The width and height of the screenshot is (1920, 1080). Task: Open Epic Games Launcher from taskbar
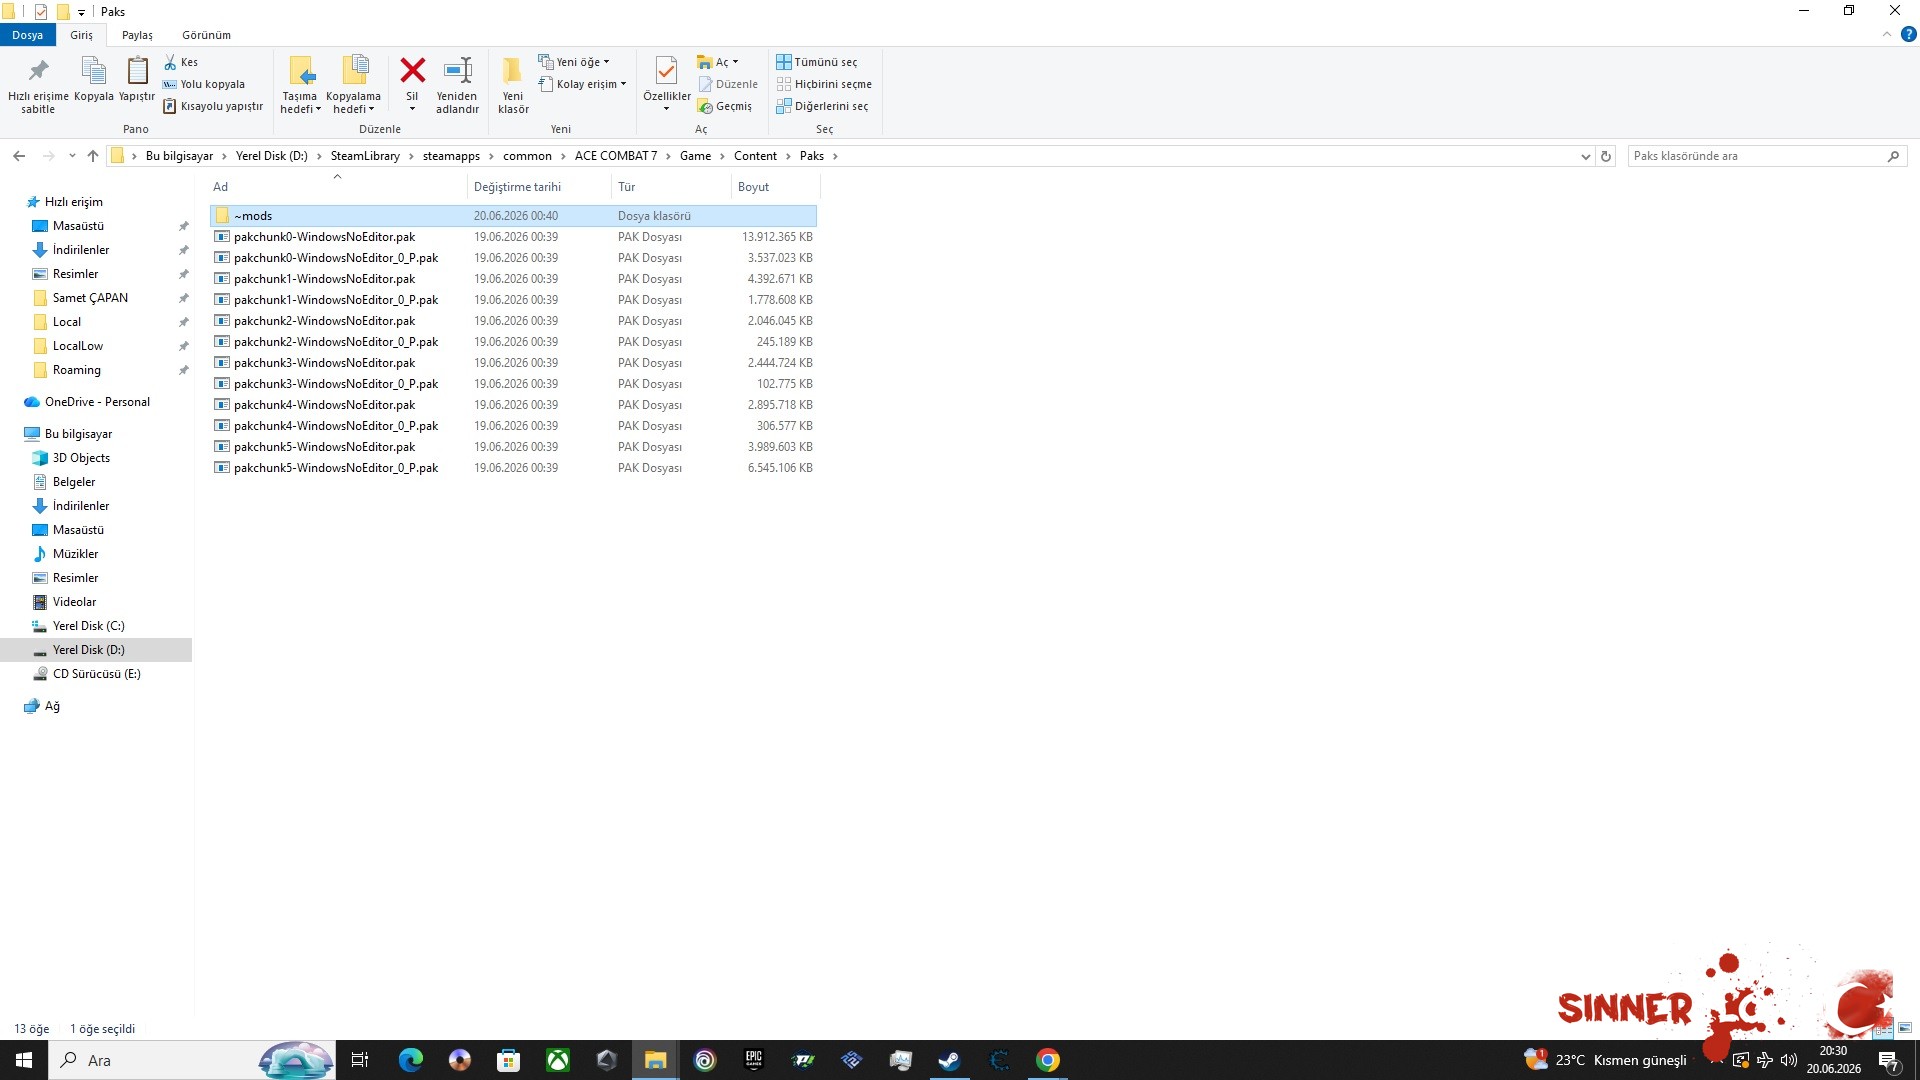[x=754, y=1060]
